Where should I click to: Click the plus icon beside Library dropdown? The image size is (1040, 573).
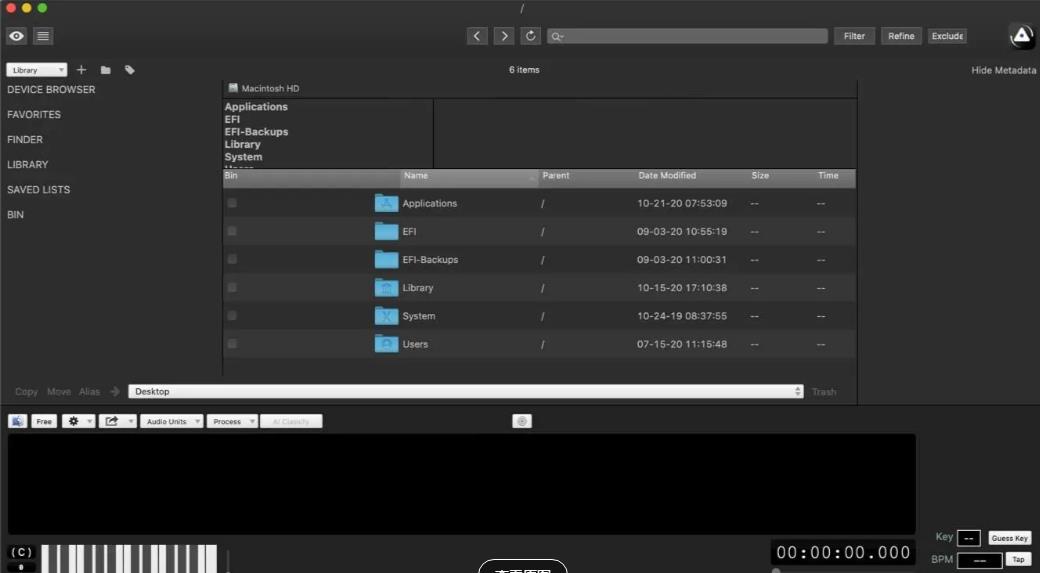click(82, 70)
